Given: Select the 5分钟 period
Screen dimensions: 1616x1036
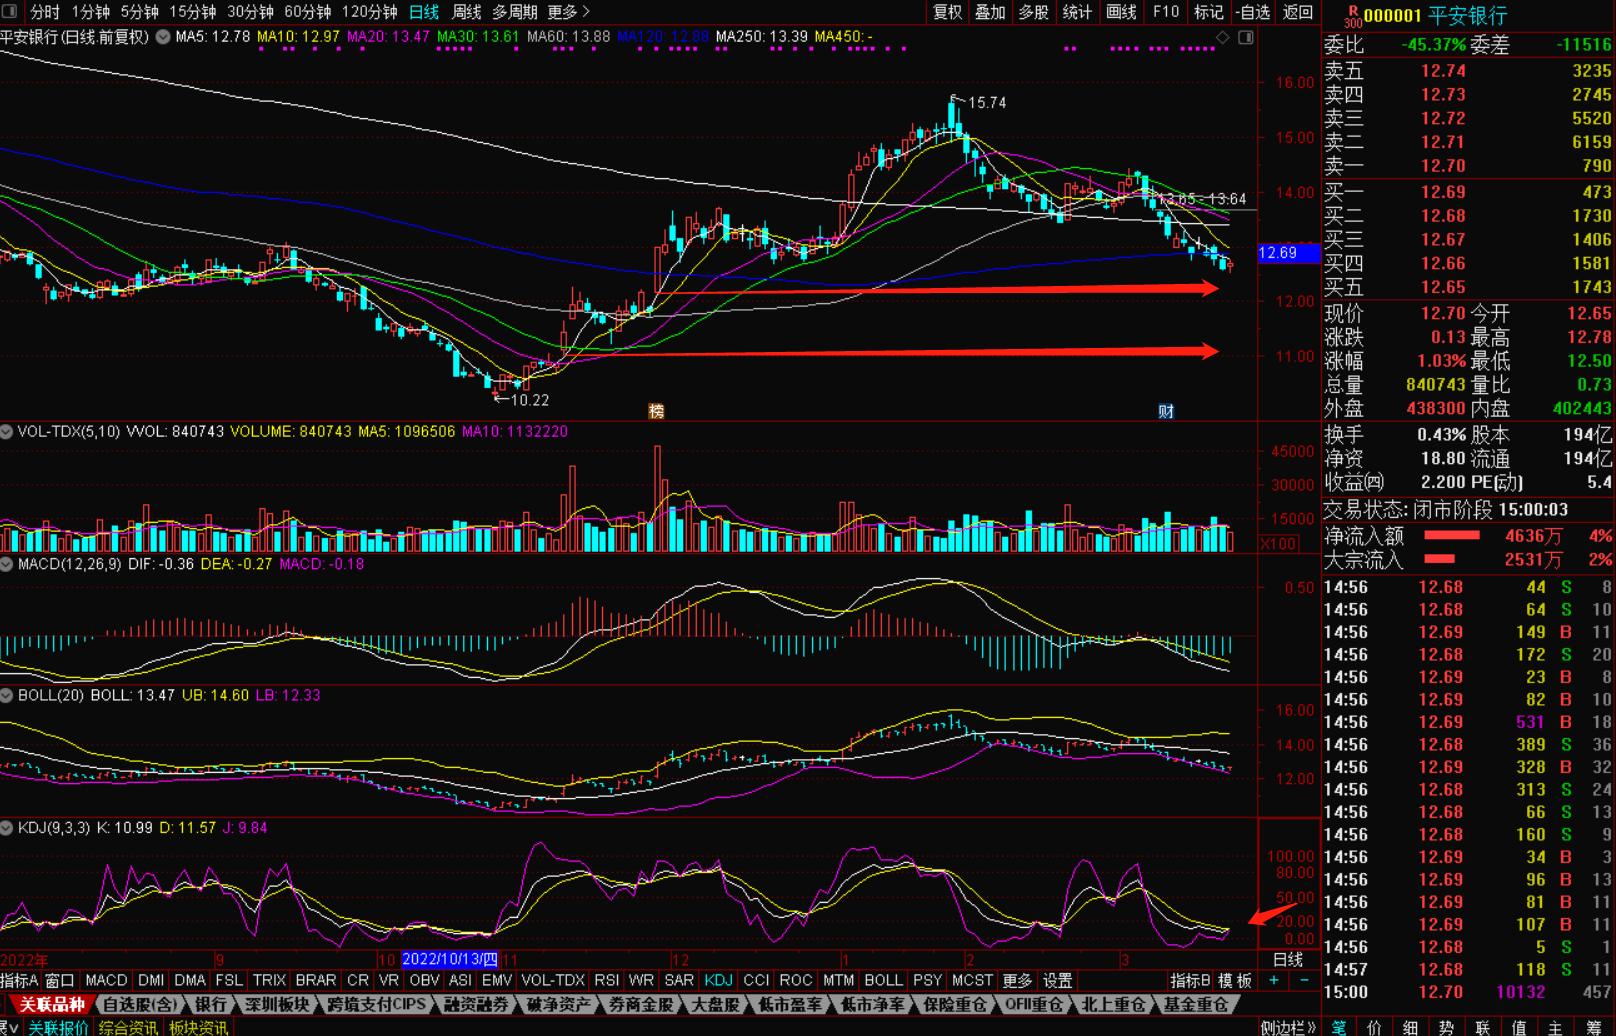Looking at the screenshot, I should tap(139, 12).
